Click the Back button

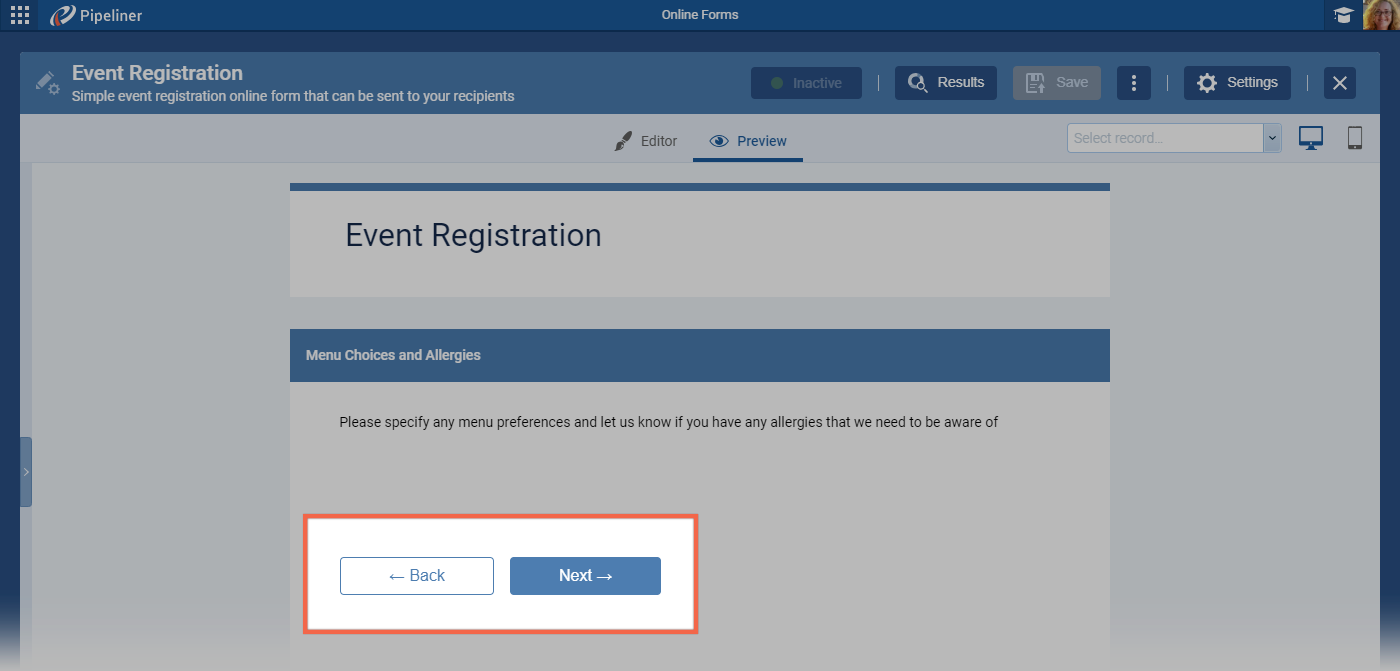[x=417, y=576]
